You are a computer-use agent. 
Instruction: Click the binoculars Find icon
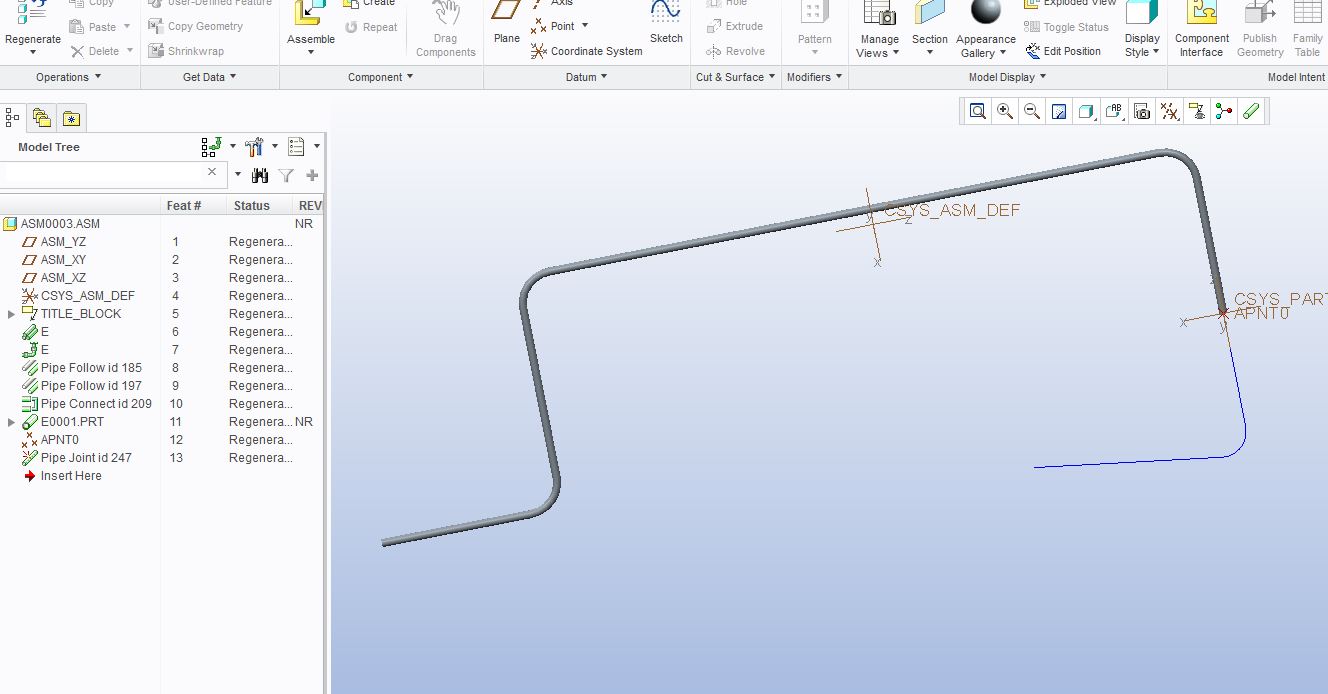coord(260,175)
